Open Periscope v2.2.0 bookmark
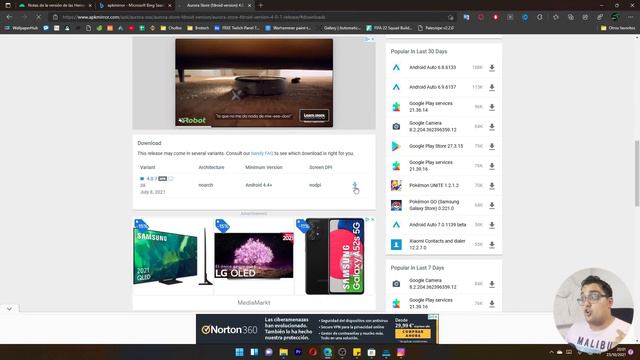The height and width of the screenshot is (360, 640). pyautogui.click(x=436, y=28)
